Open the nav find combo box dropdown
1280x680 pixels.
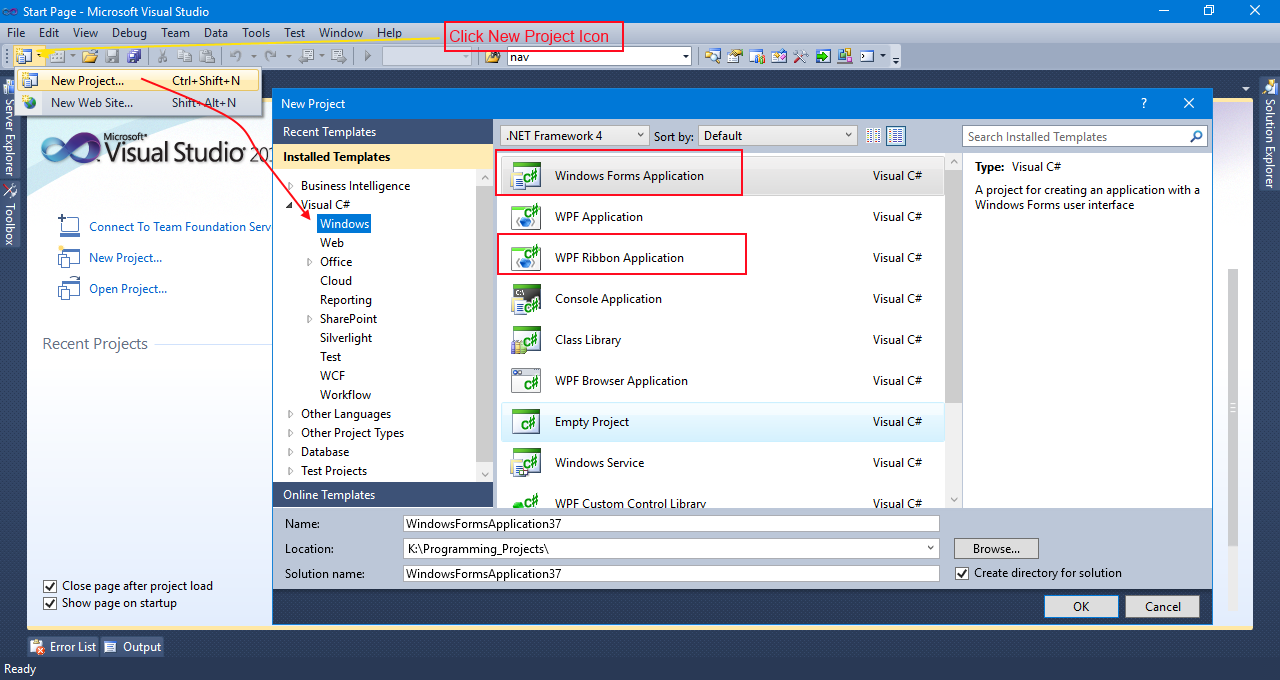tap(686, 57)
